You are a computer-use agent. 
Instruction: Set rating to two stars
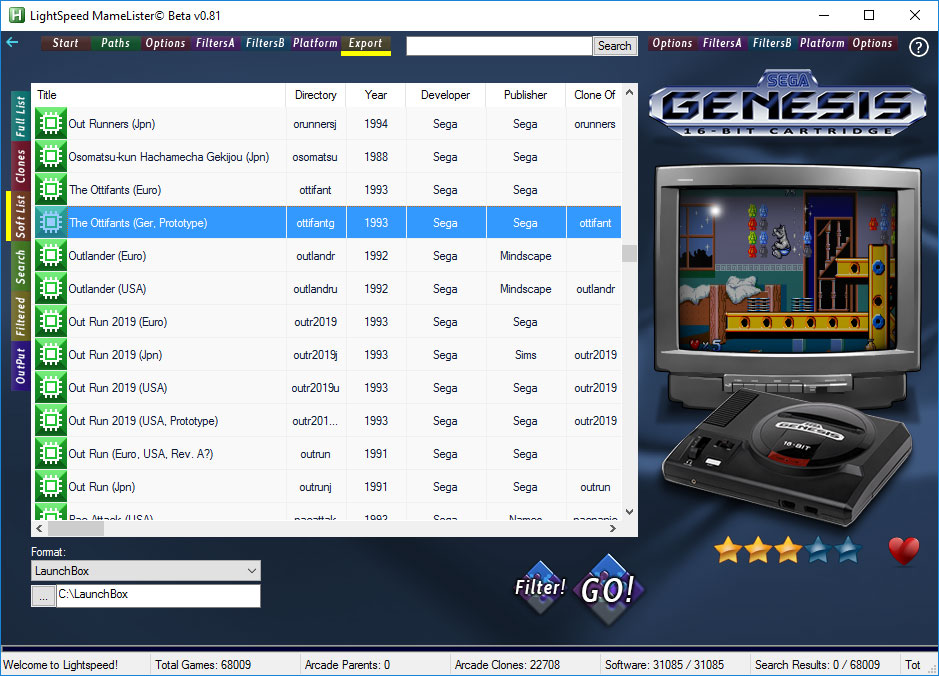pos(758,550)
